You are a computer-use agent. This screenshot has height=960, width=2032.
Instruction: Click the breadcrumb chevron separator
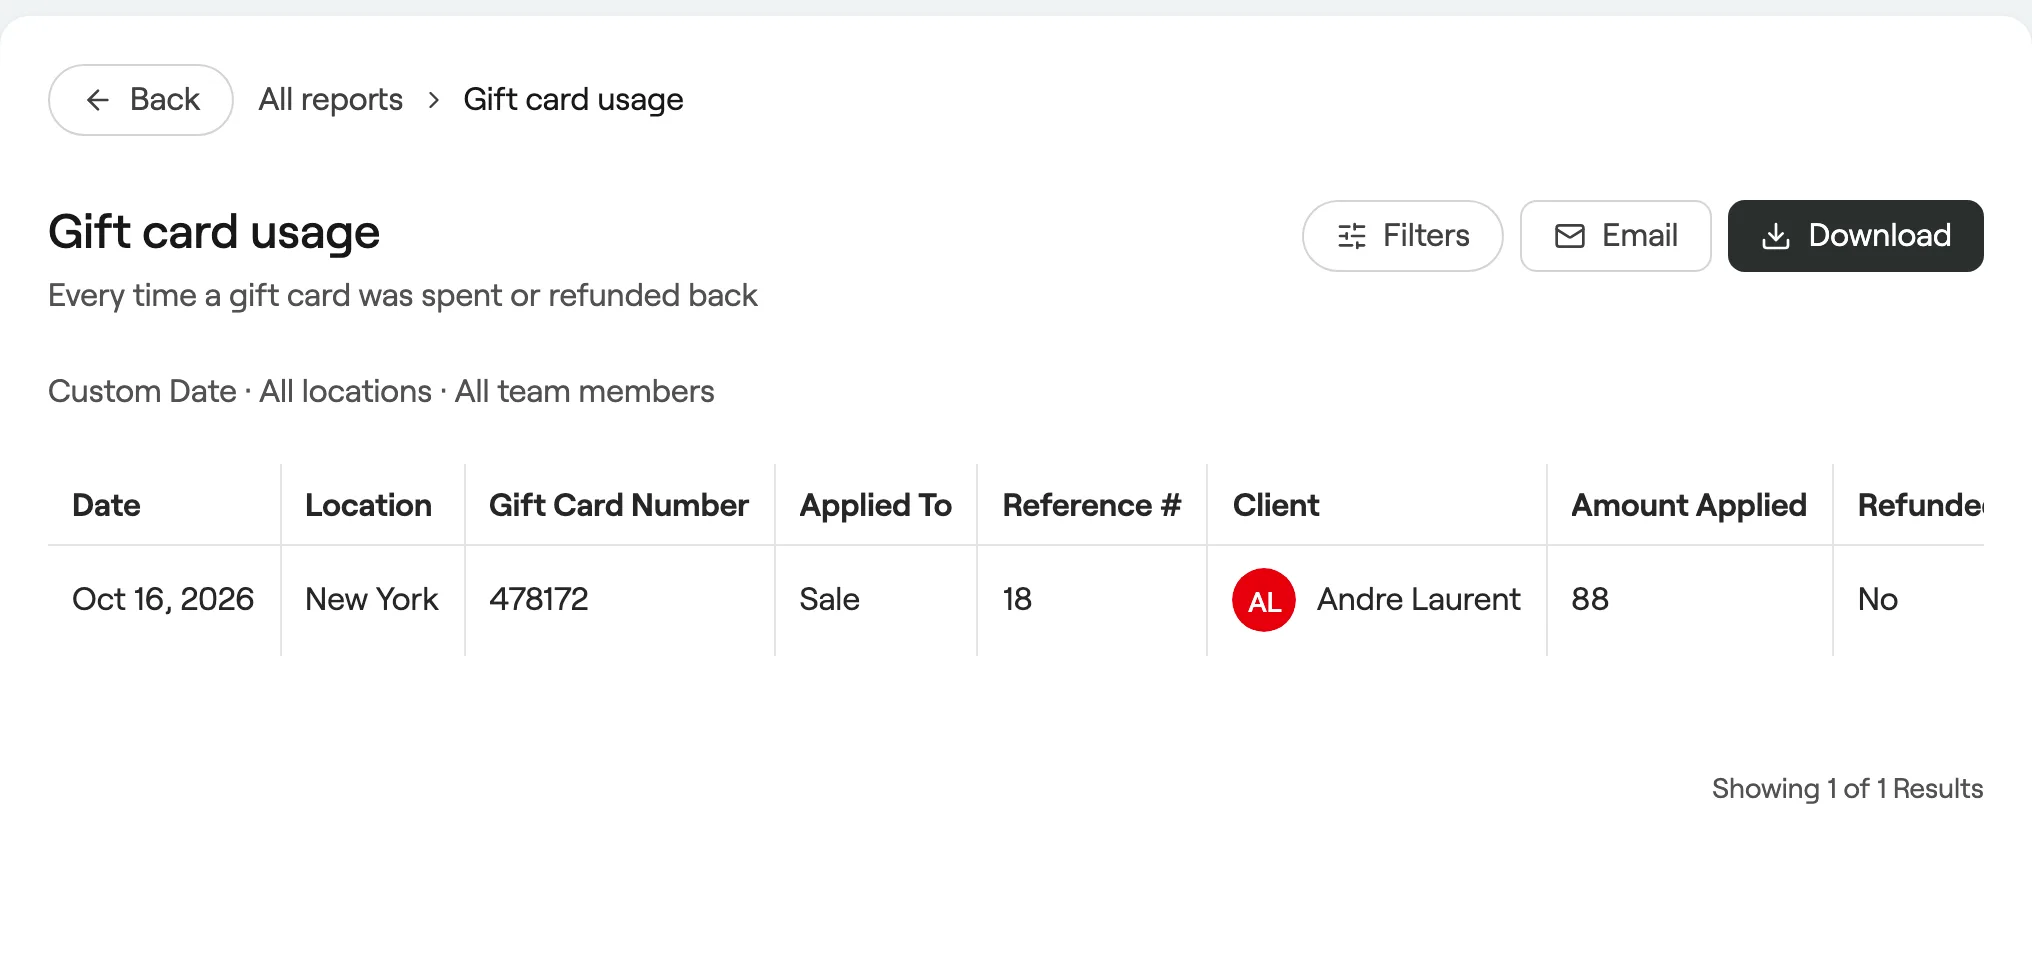(x=434, y=100)
